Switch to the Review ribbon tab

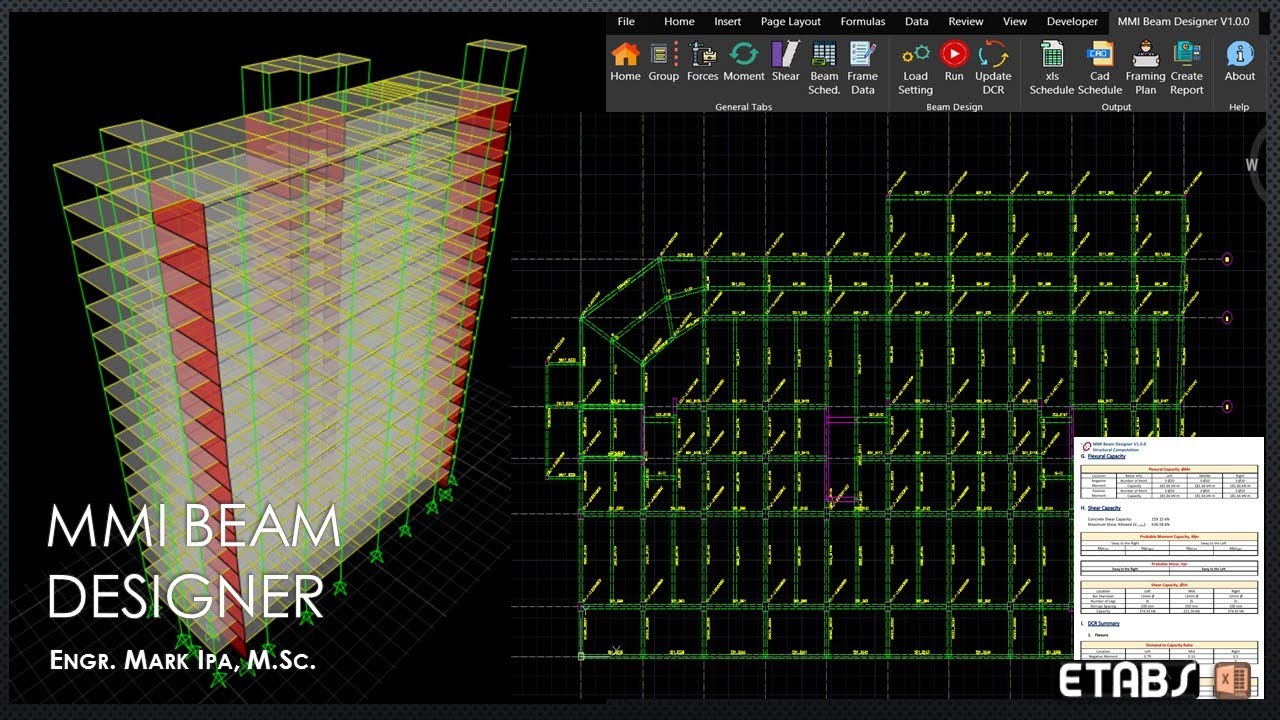(x=966, y=21)
